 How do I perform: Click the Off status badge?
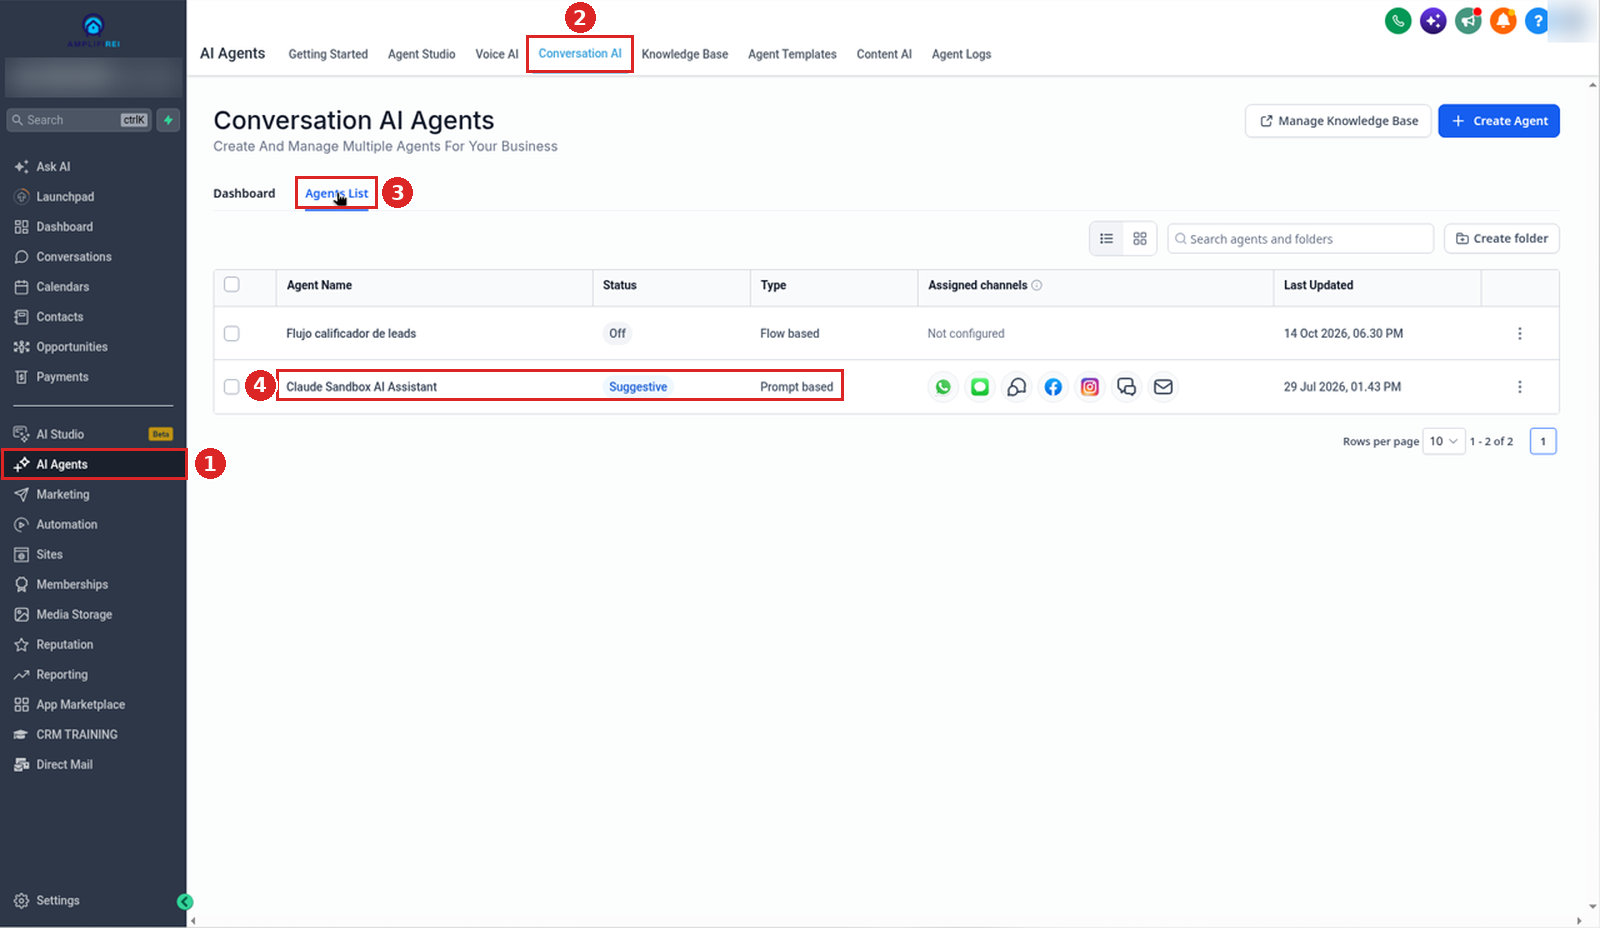coord(618,334)
